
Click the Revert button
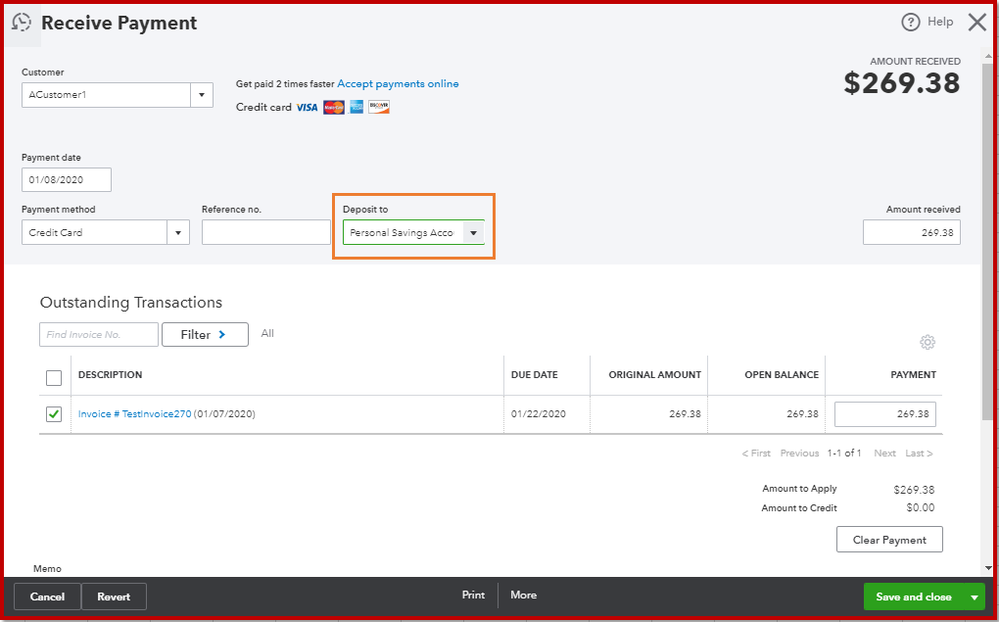[114, 597]
